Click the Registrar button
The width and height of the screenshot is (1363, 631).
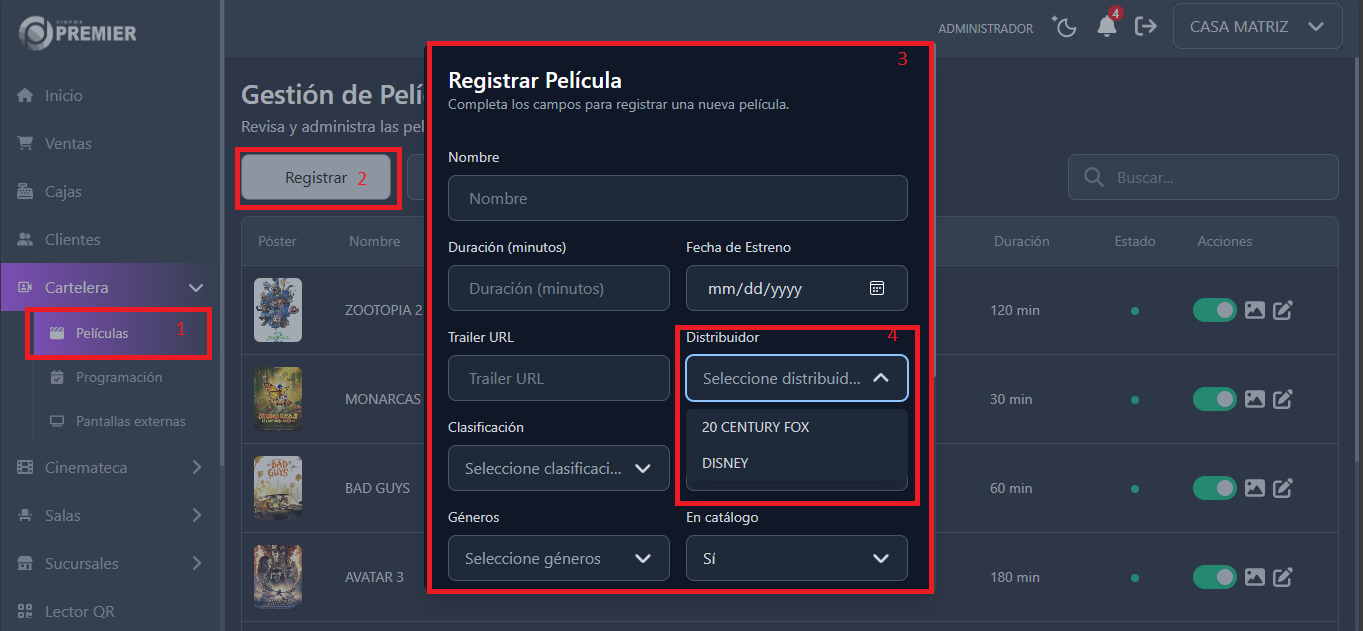[316, 177]
